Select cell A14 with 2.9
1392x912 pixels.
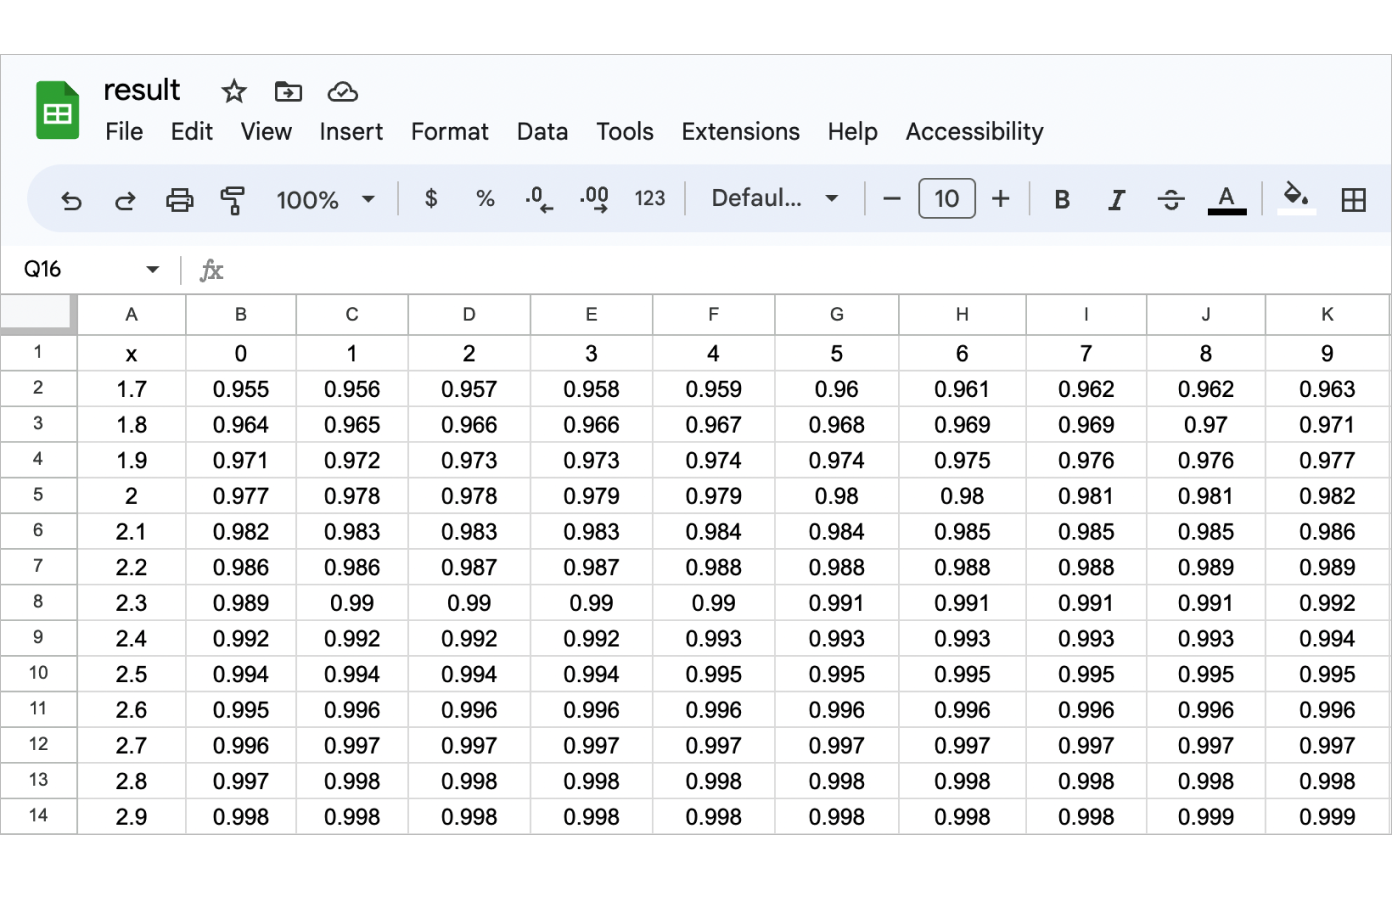click(x=131, y=817)
